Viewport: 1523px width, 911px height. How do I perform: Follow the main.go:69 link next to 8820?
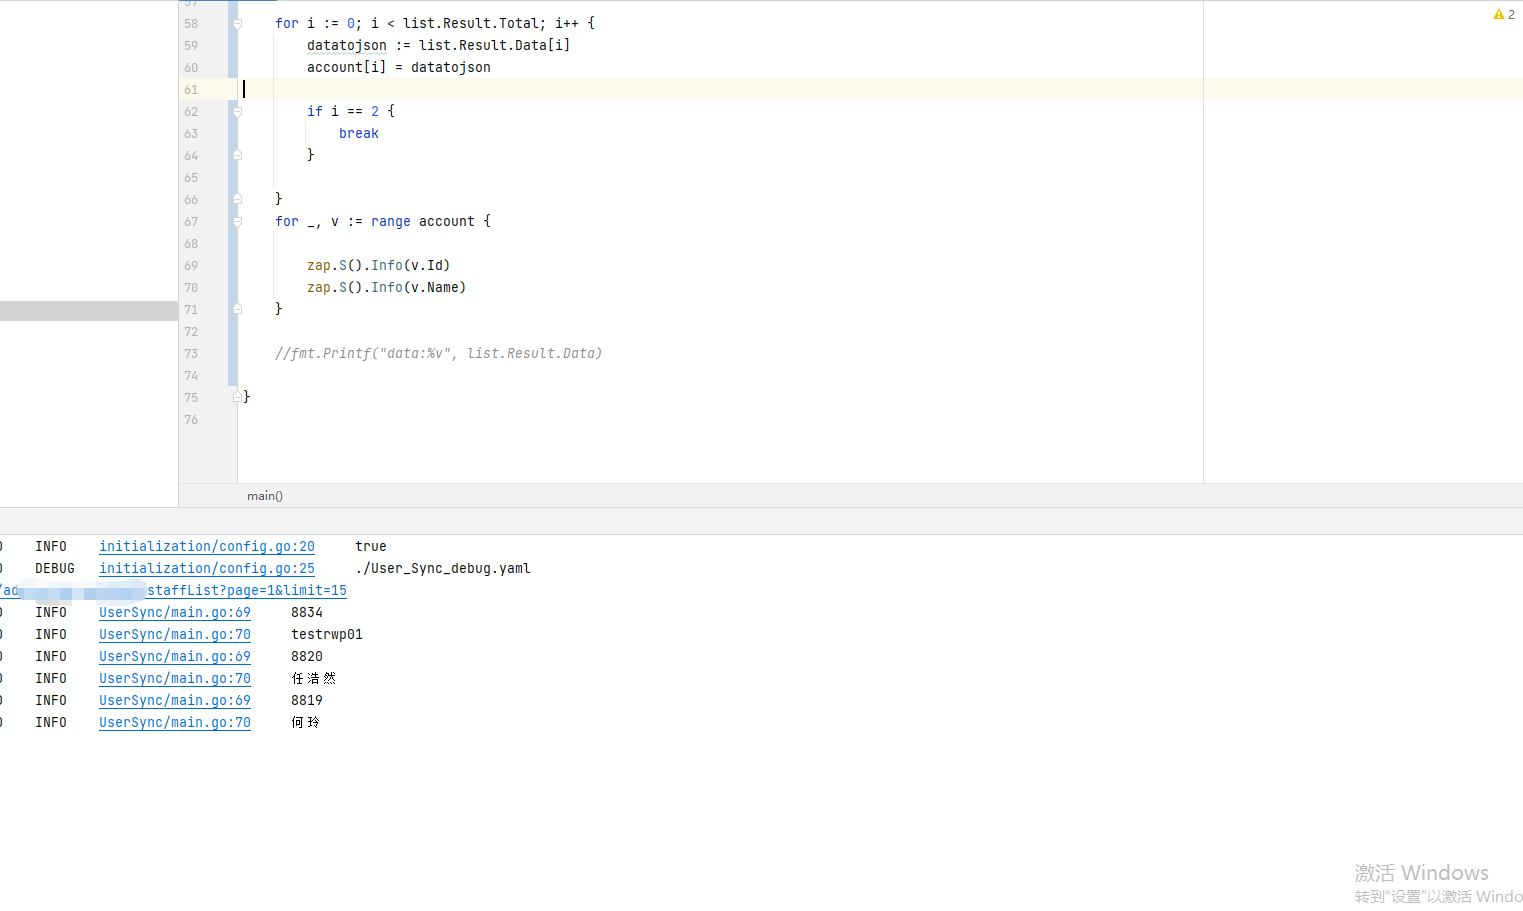pos(174,656)
